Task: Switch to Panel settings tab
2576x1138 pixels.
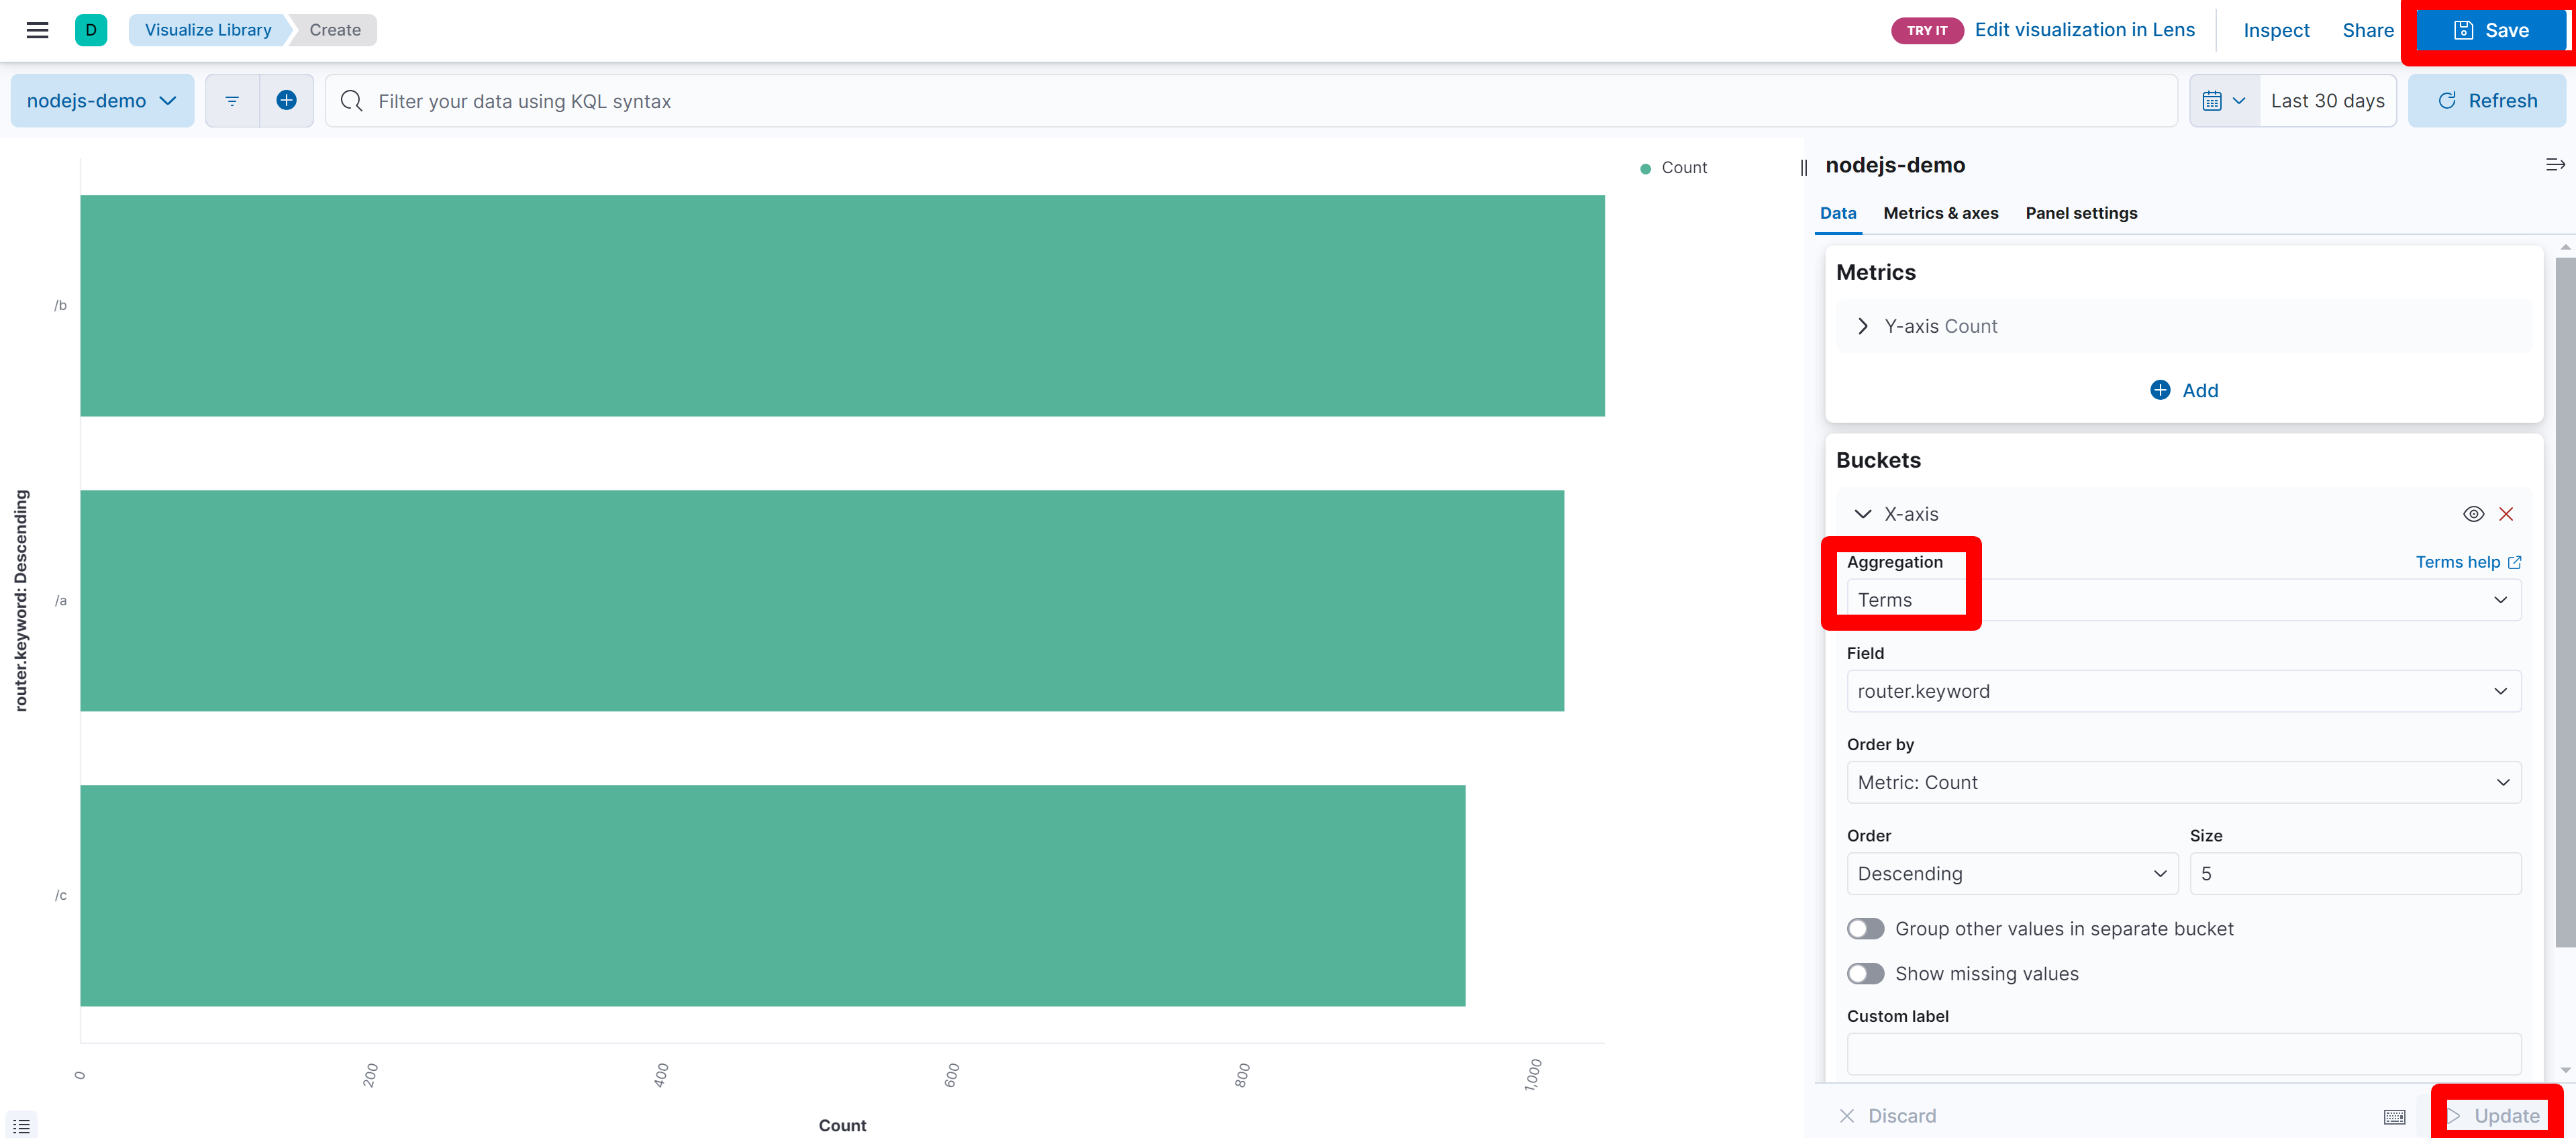Action: point(2080,213)
